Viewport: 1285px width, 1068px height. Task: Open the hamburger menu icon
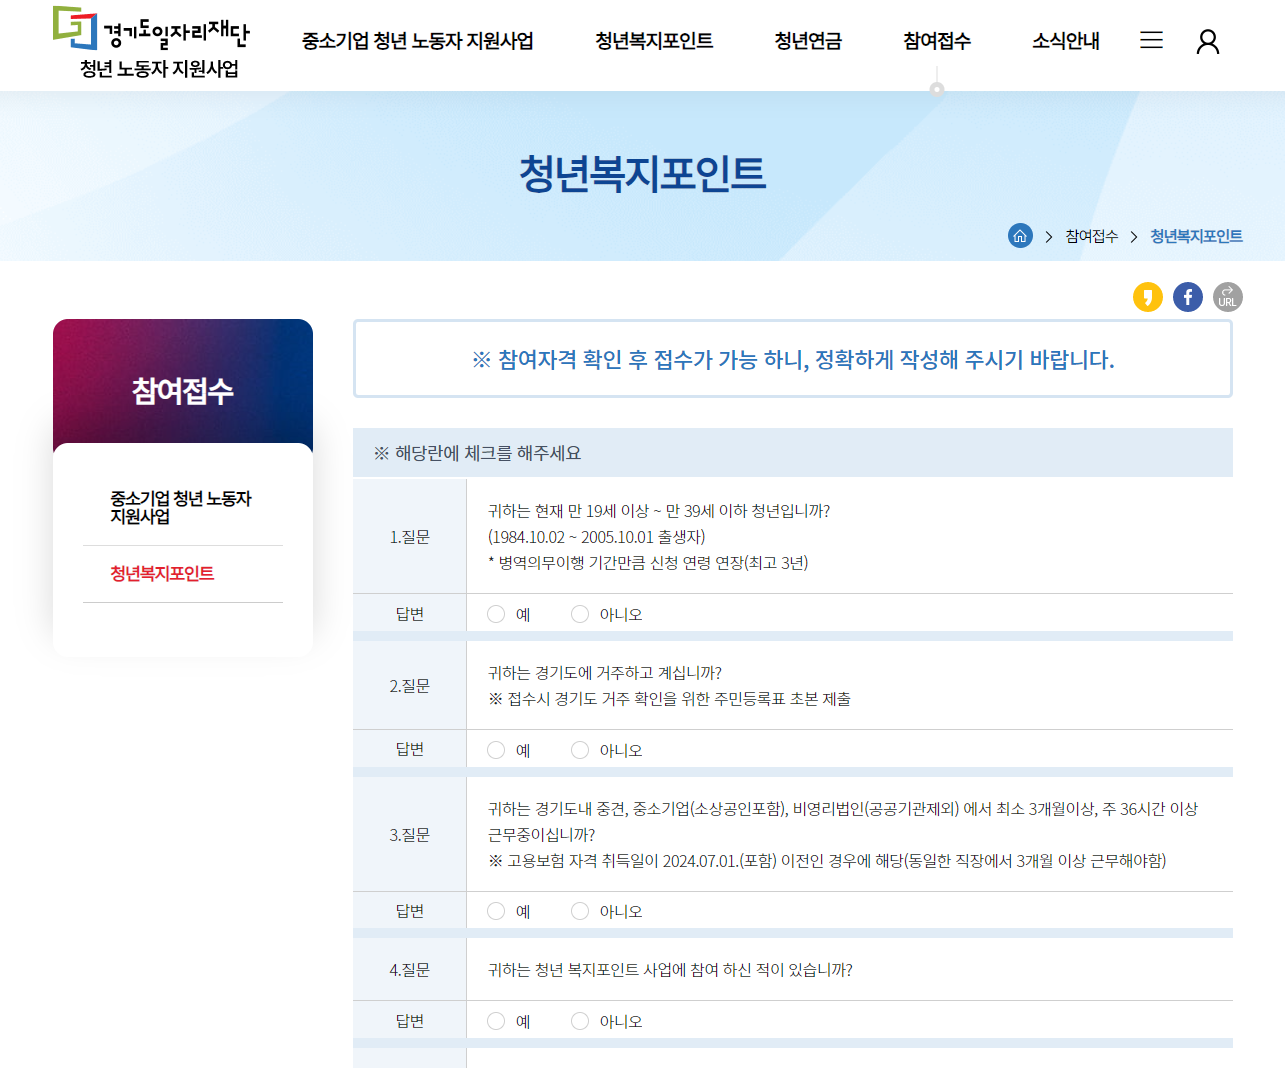pos(1151,40)
